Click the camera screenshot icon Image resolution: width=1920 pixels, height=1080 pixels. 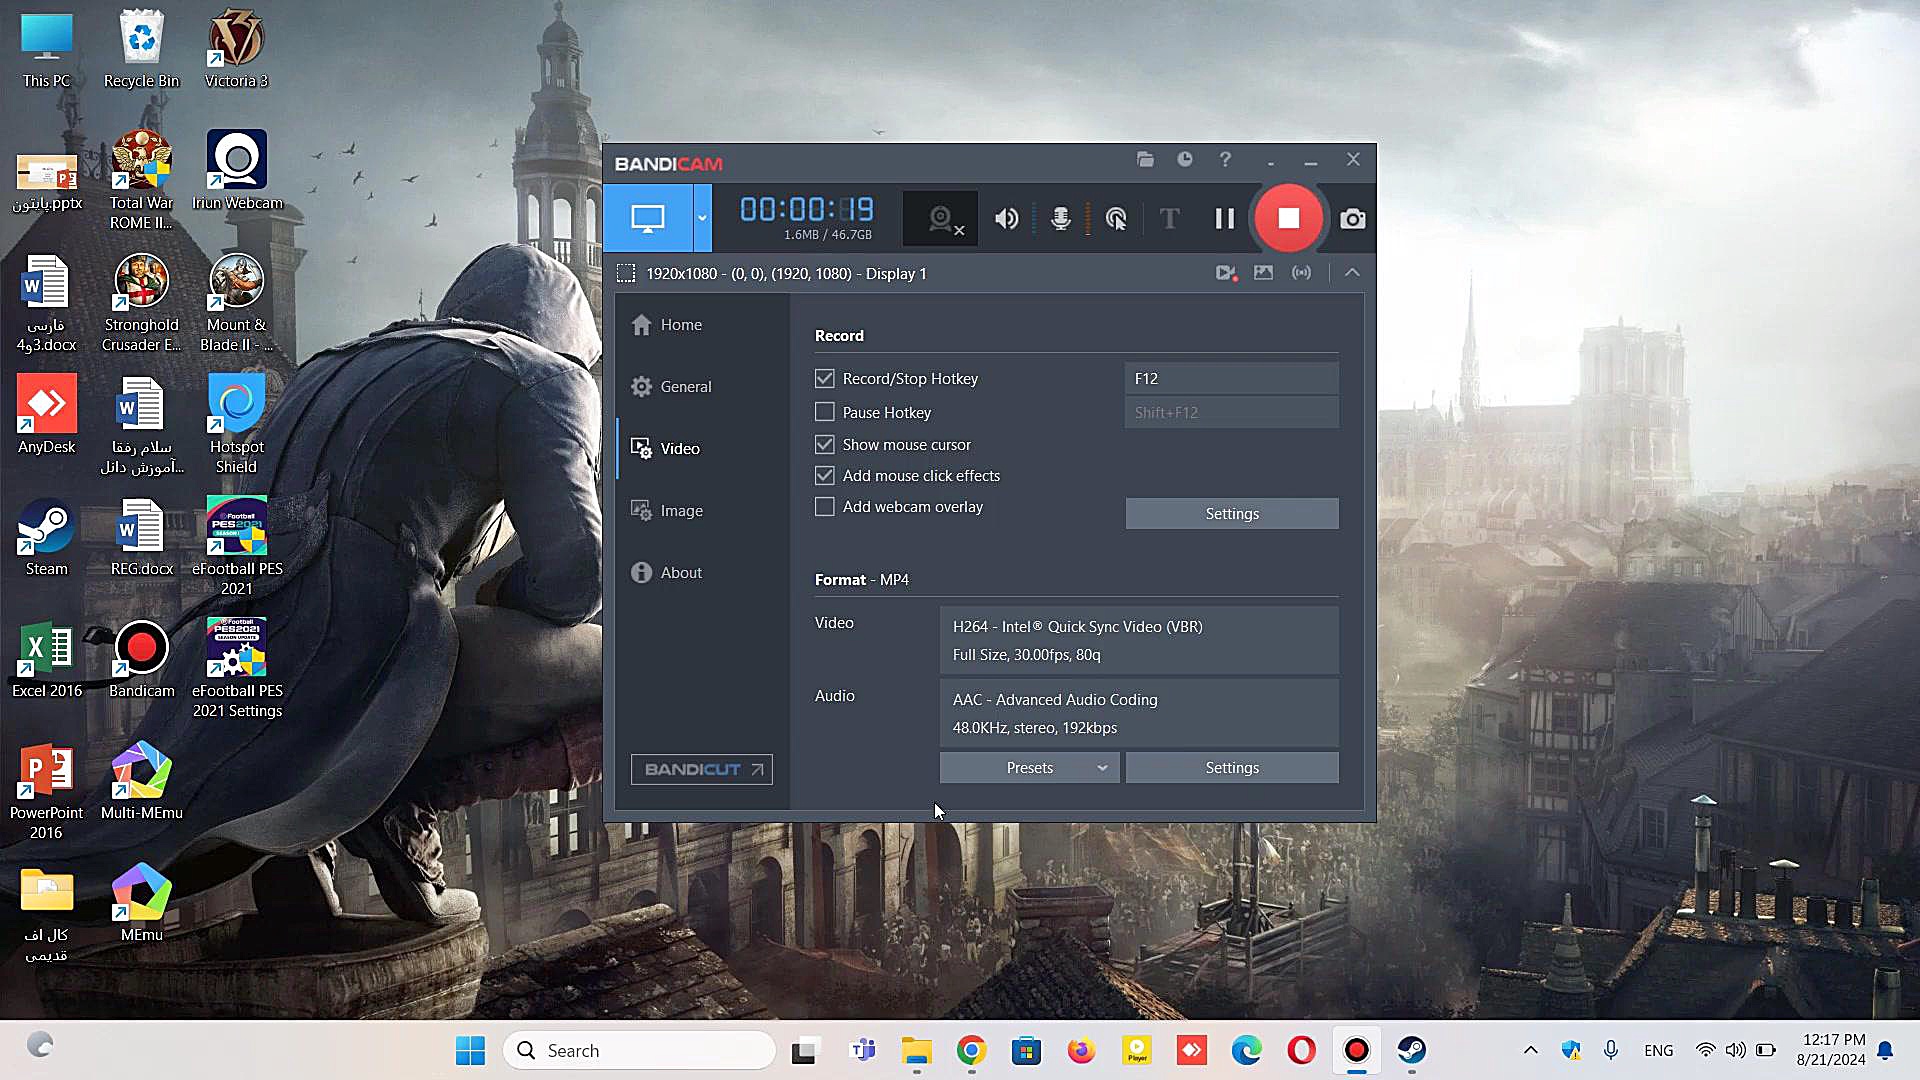tap(1352, 219)
